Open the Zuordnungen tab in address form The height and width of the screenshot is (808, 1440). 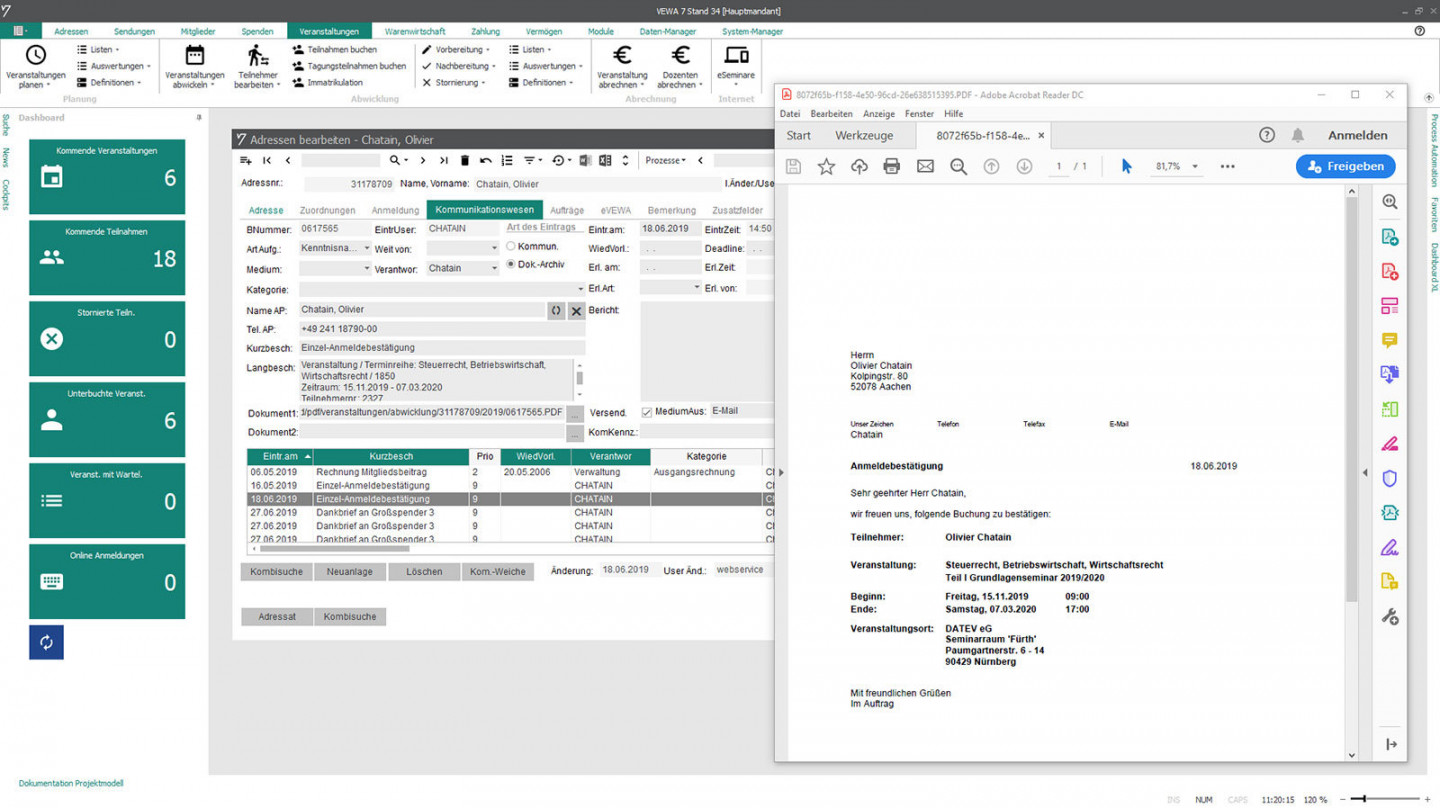click(x=327, y=210)
